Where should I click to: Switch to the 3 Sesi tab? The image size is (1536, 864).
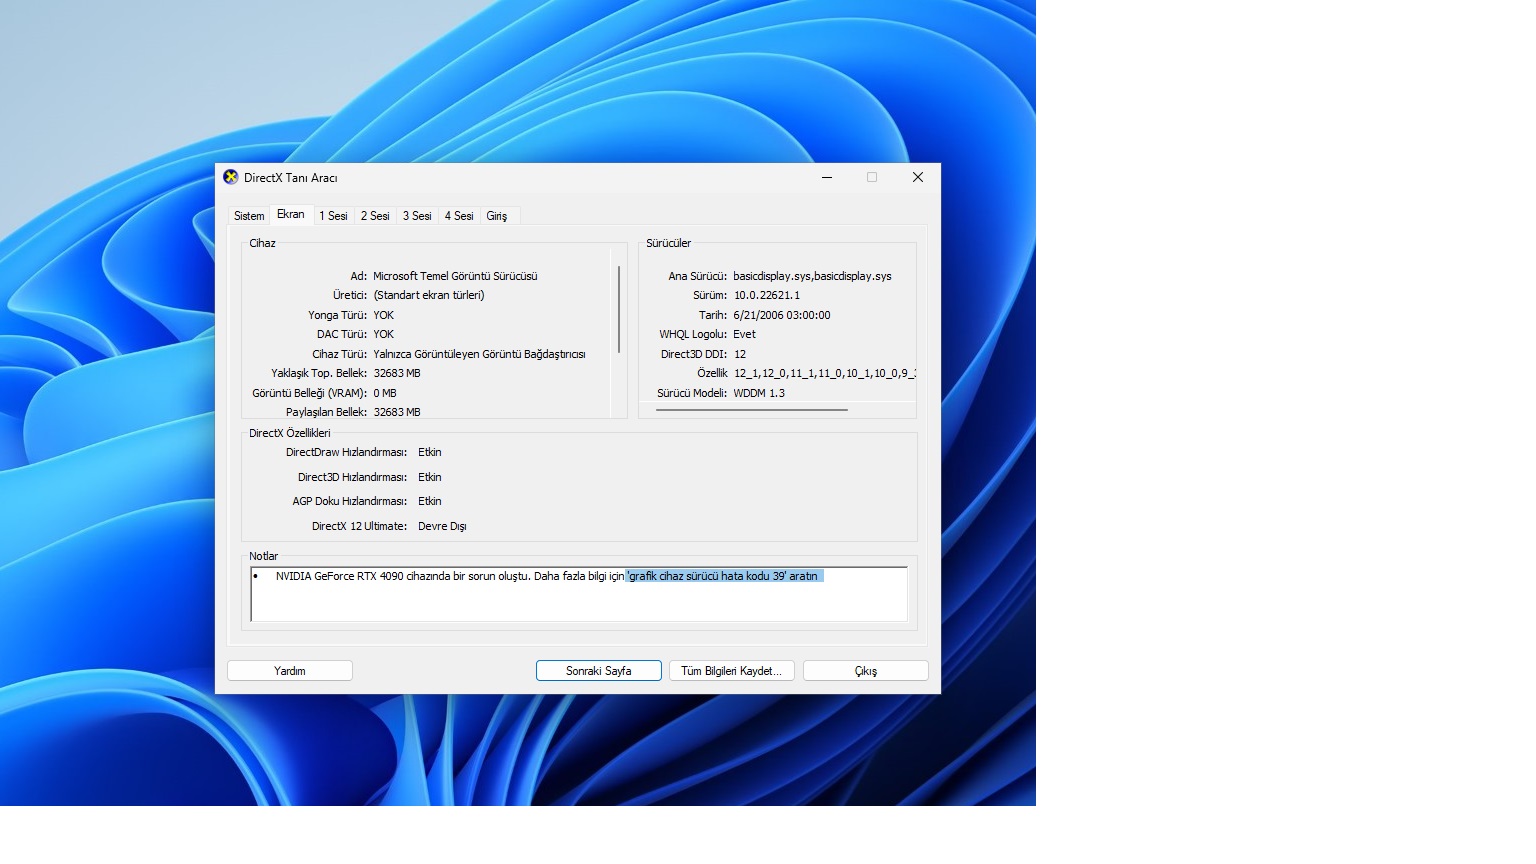point(417,216)
